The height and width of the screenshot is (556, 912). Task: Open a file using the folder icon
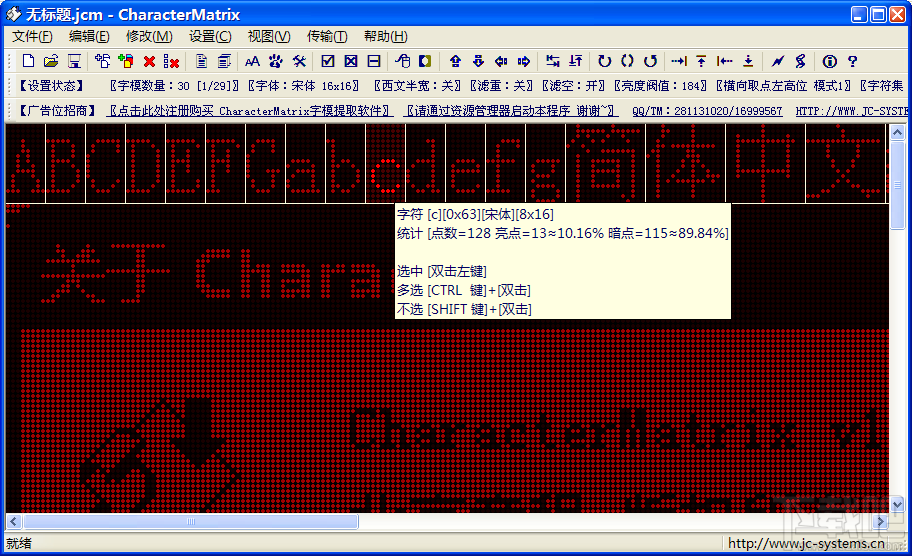(x=51, y=61)
